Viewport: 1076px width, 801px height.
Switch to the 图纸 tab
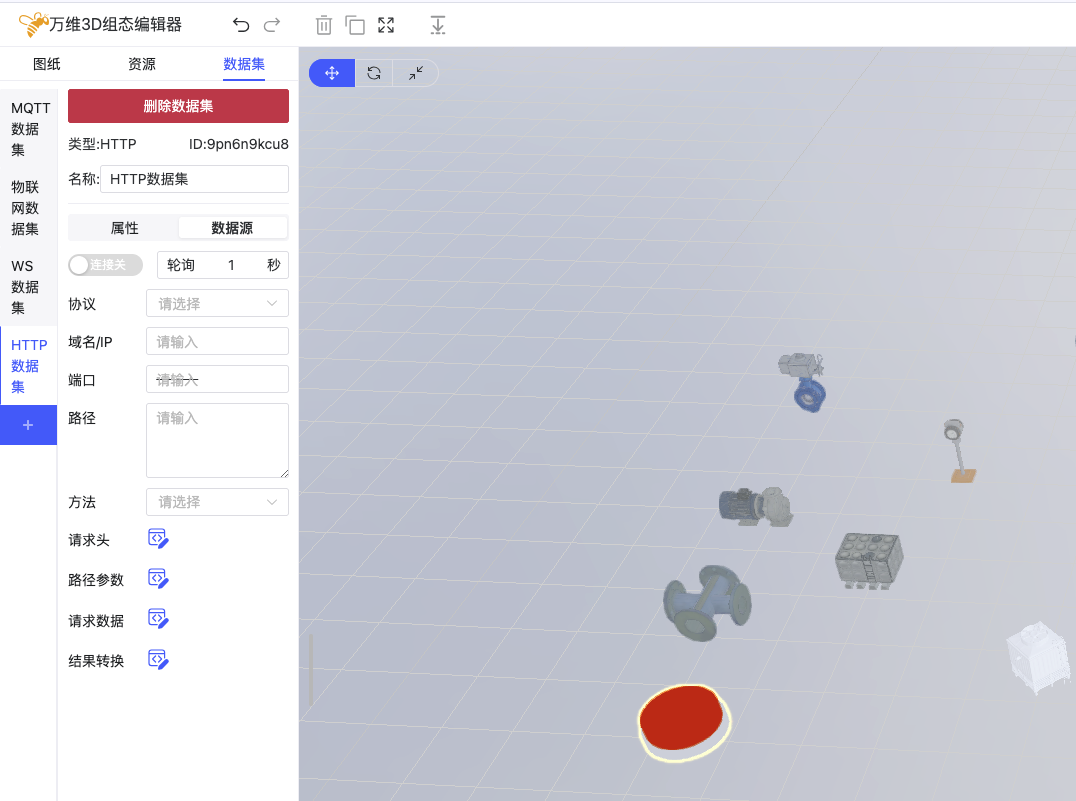click(x=47, y=64)
